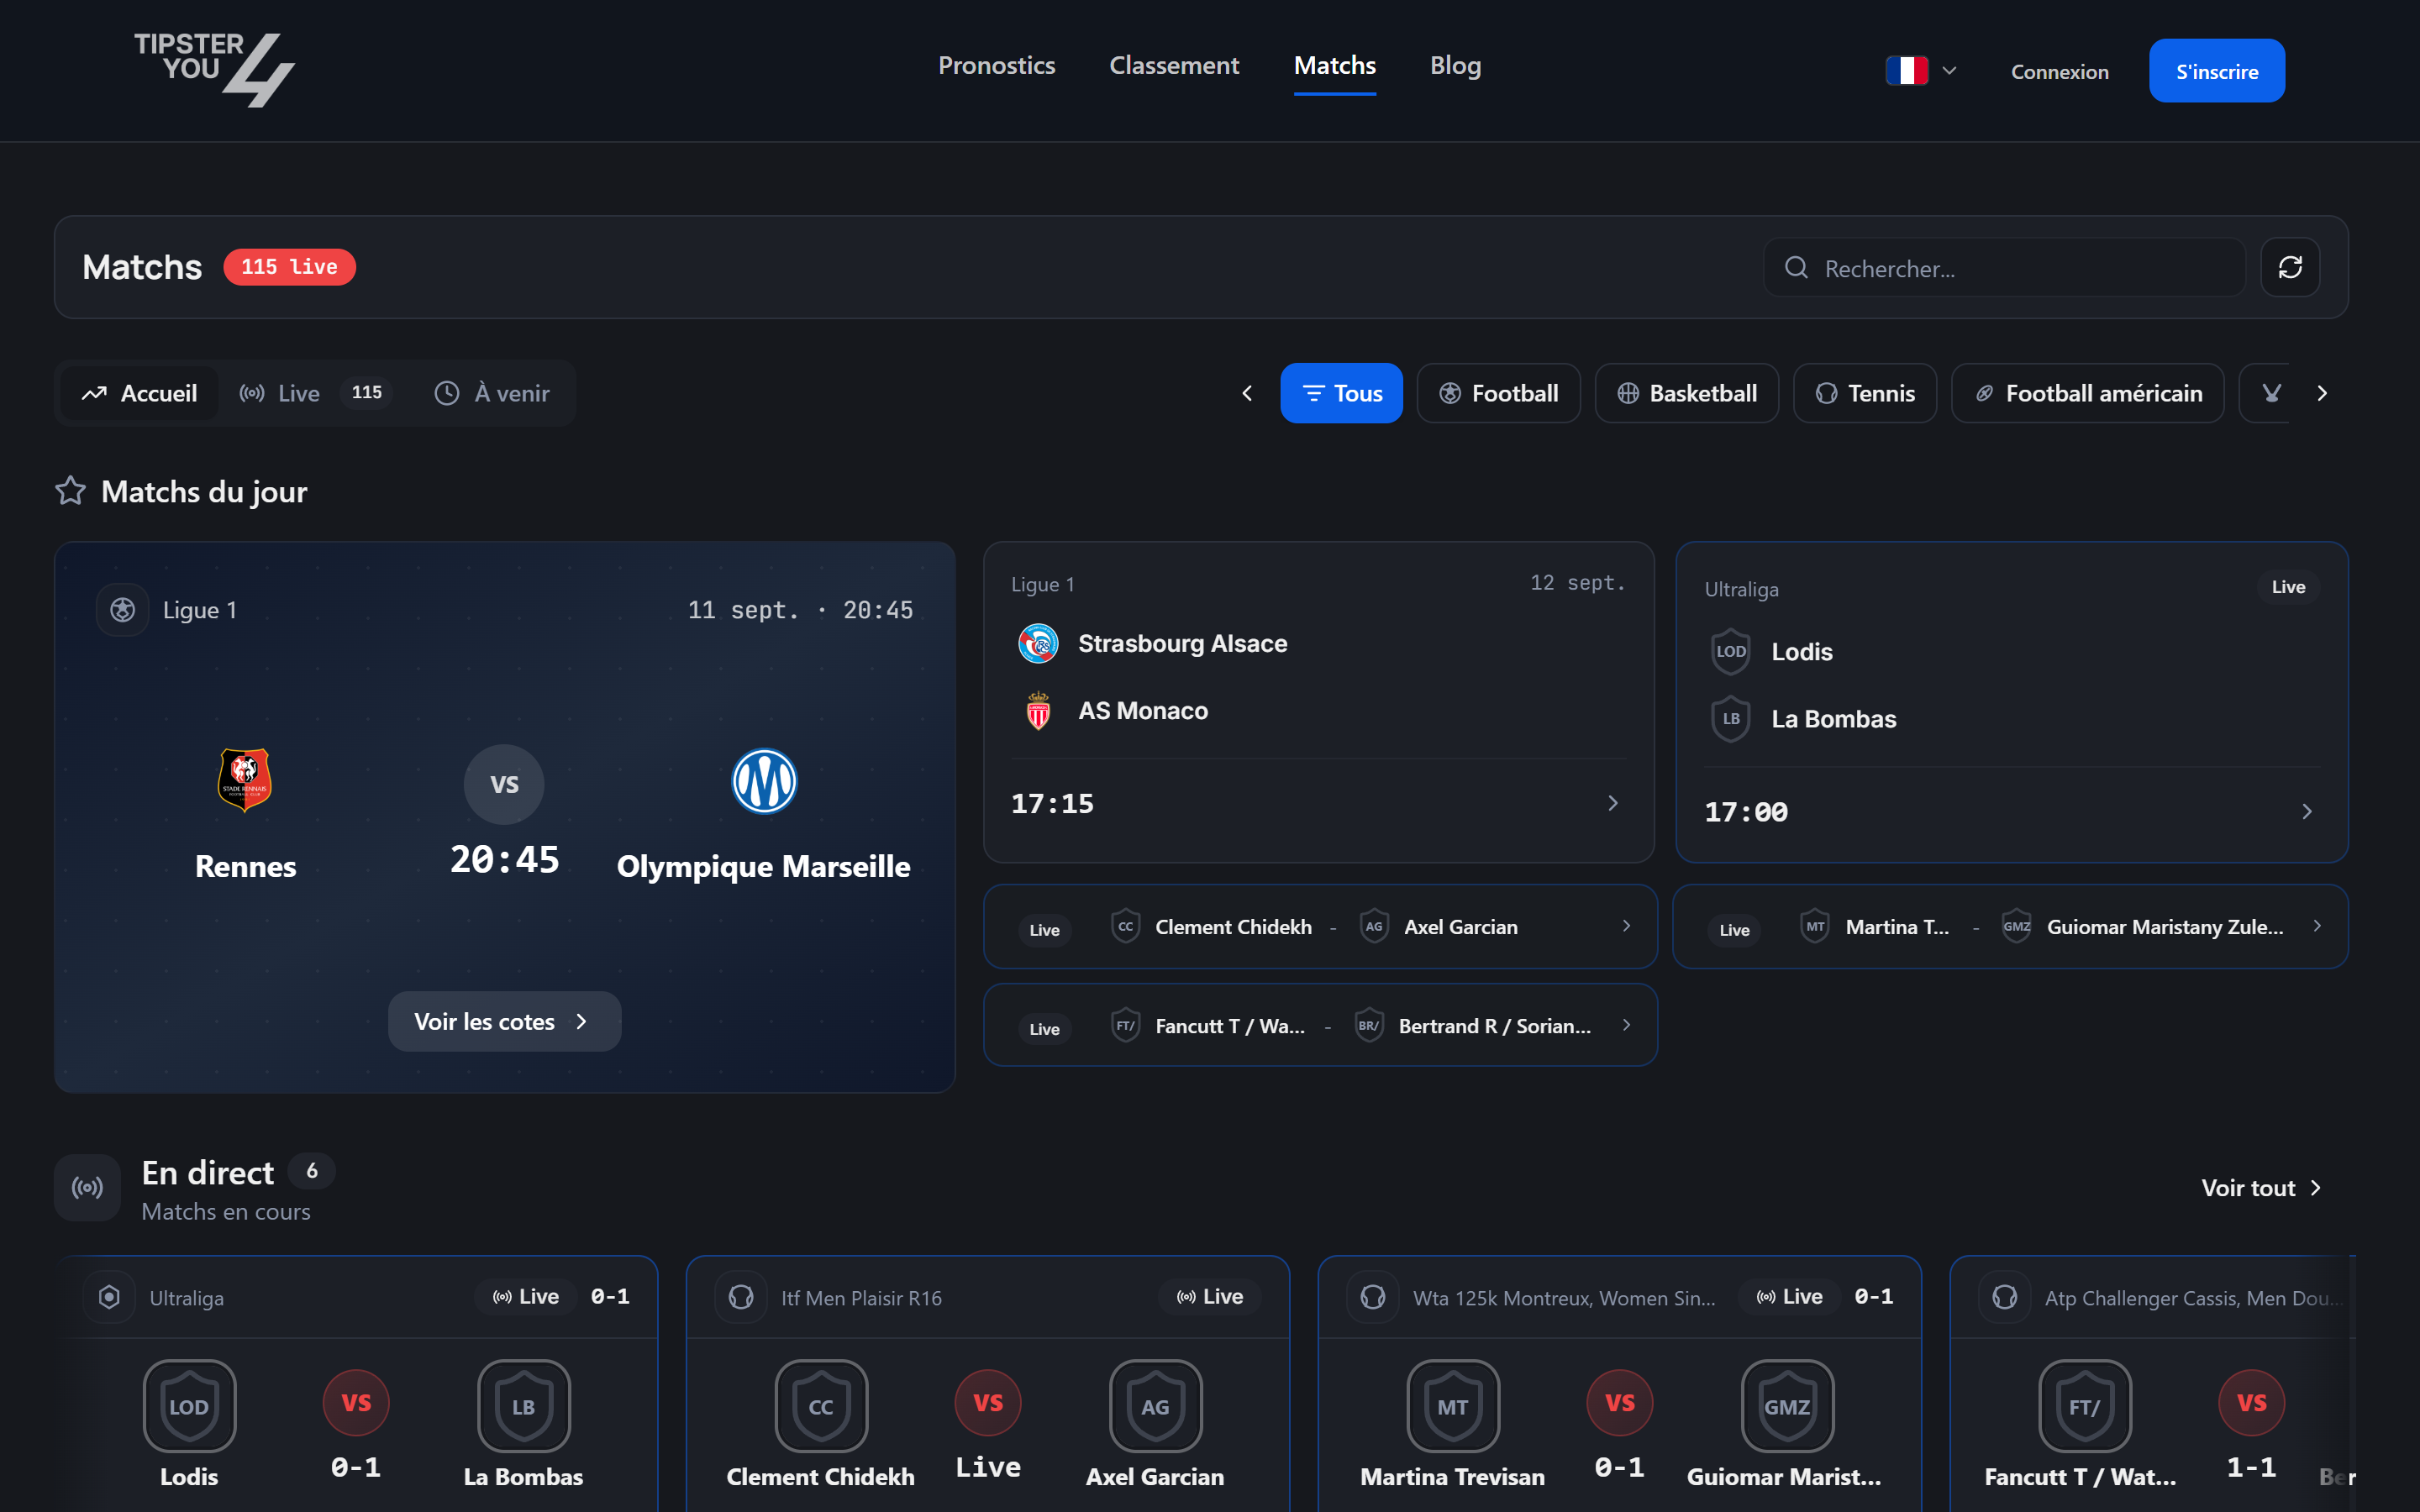Click the Live pill on Itf Men Plaisir card

pyautogui.click(x=1209, y=1296)
